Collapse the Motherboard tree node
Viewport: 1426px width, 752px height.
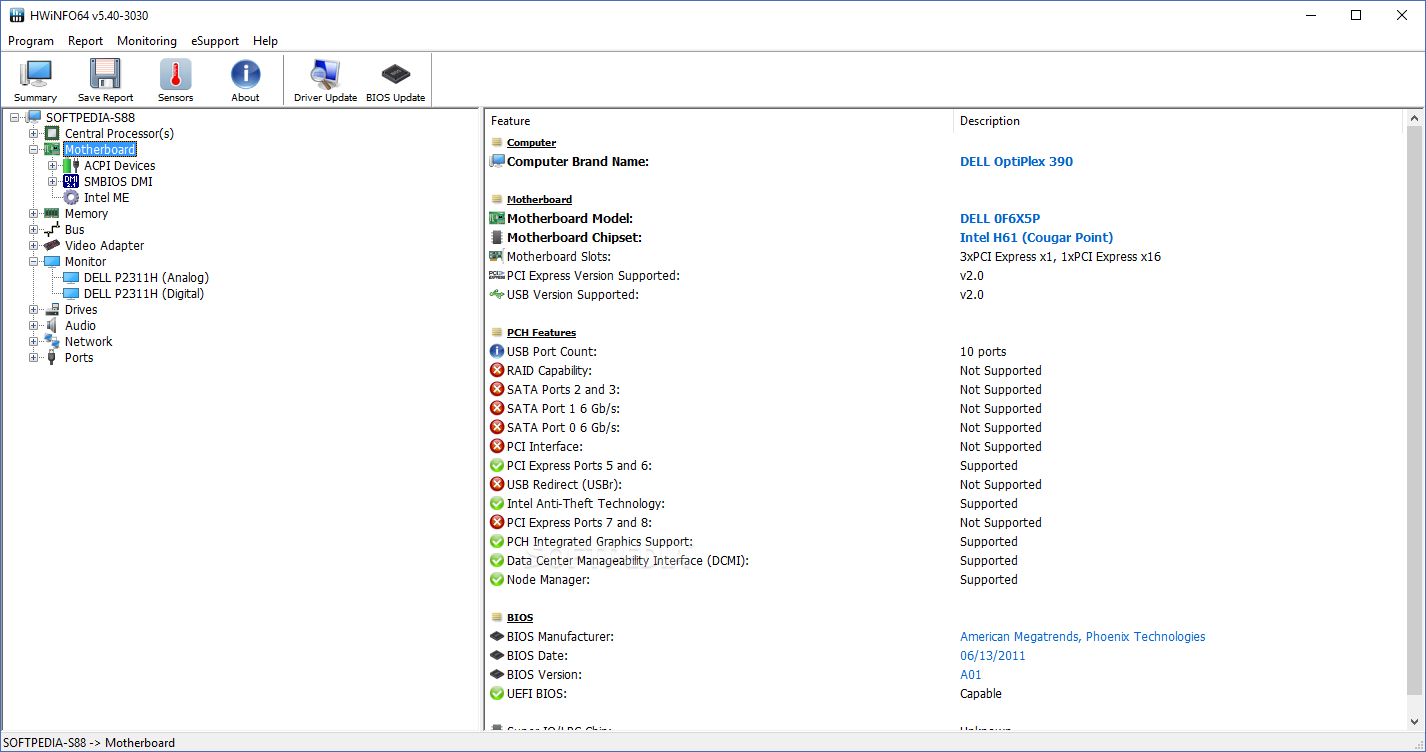(x=33, y=150)
